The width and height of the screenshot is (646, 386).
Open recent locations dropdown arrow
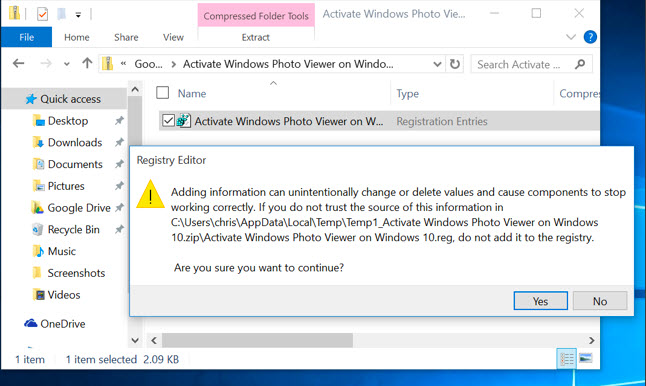point(67,64)
